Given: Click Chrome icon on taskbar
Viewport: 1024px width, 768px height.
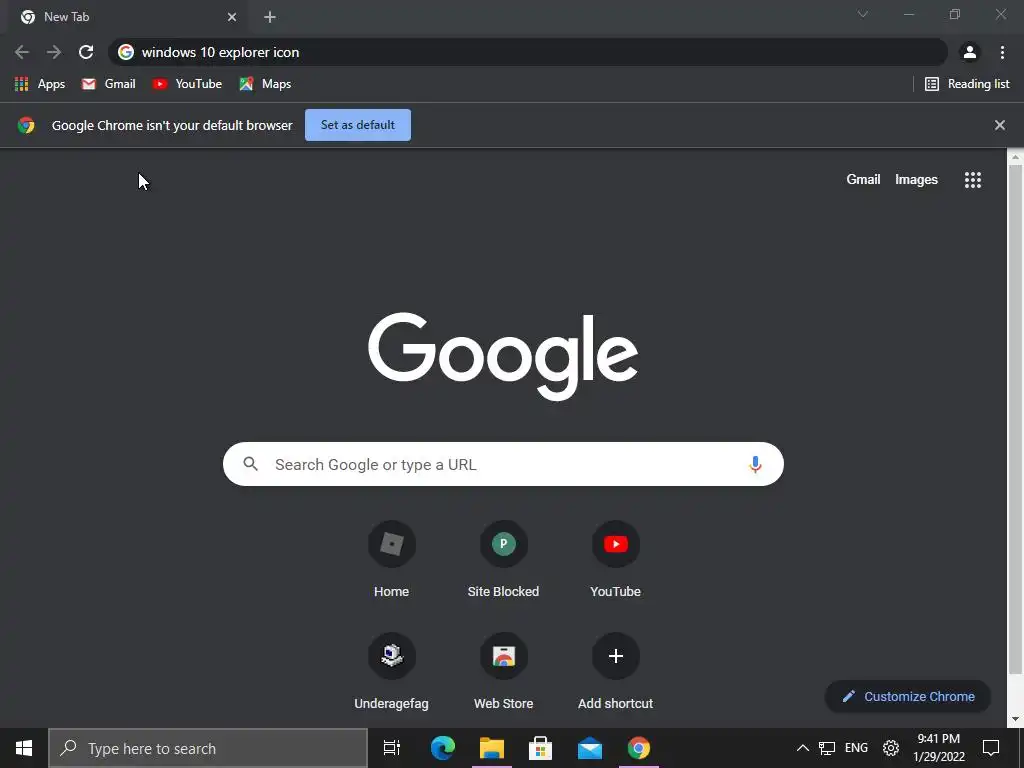Looking at the screenshot, I should point(639,748).
